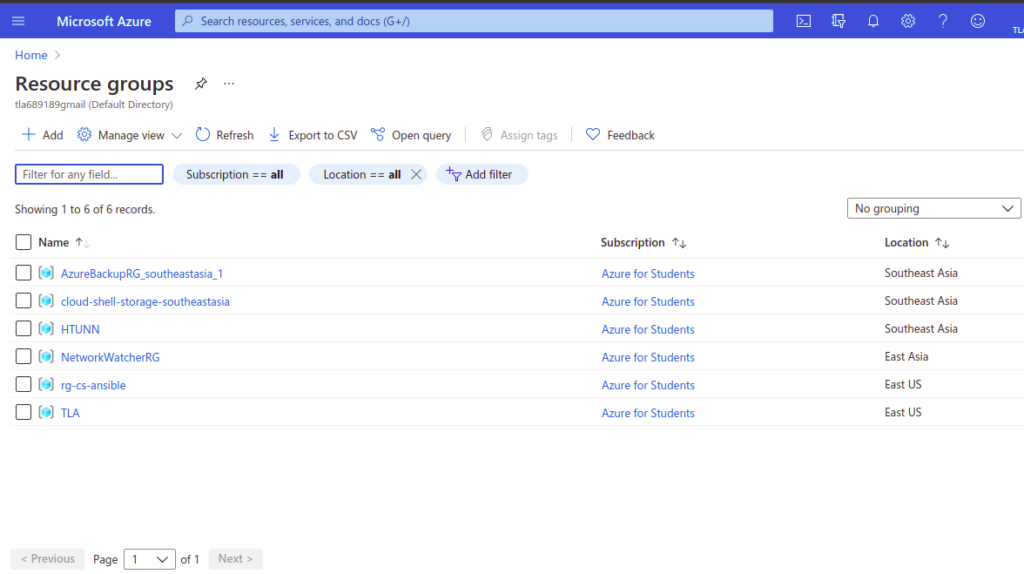Click the Previous page button
1024x574 pixels.
48,559
